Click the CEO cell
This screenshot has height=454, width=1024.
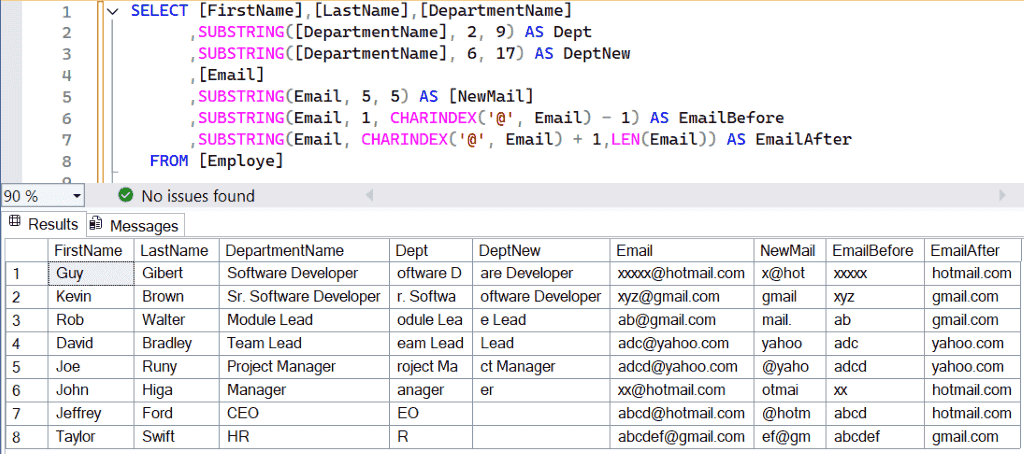point(304,413)
